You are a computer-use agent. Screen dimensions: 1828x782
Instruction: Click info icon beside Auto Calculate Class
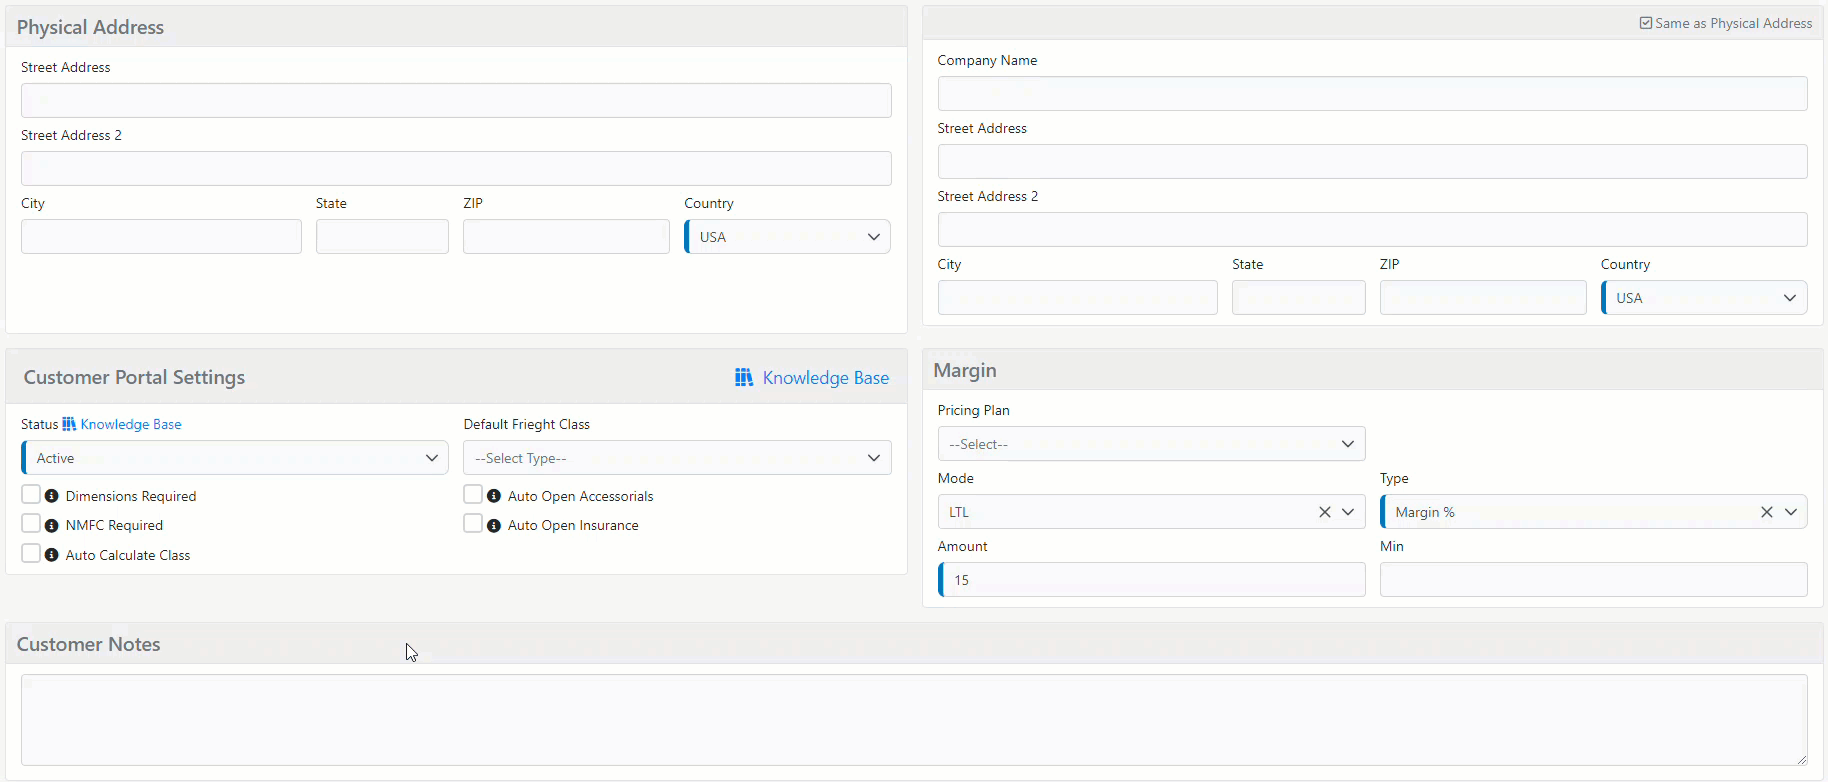[x=52, y=555]
